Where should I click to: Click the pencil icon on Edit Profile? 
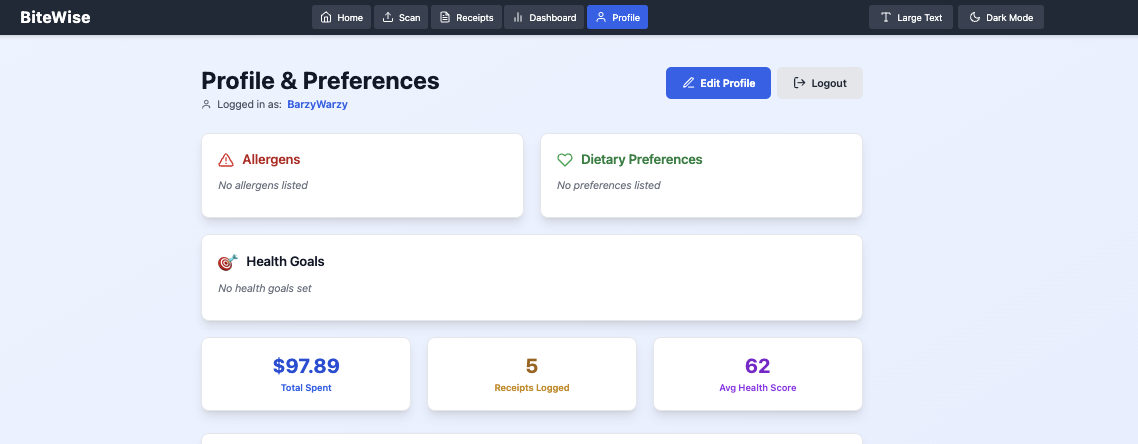click(689, 83)
